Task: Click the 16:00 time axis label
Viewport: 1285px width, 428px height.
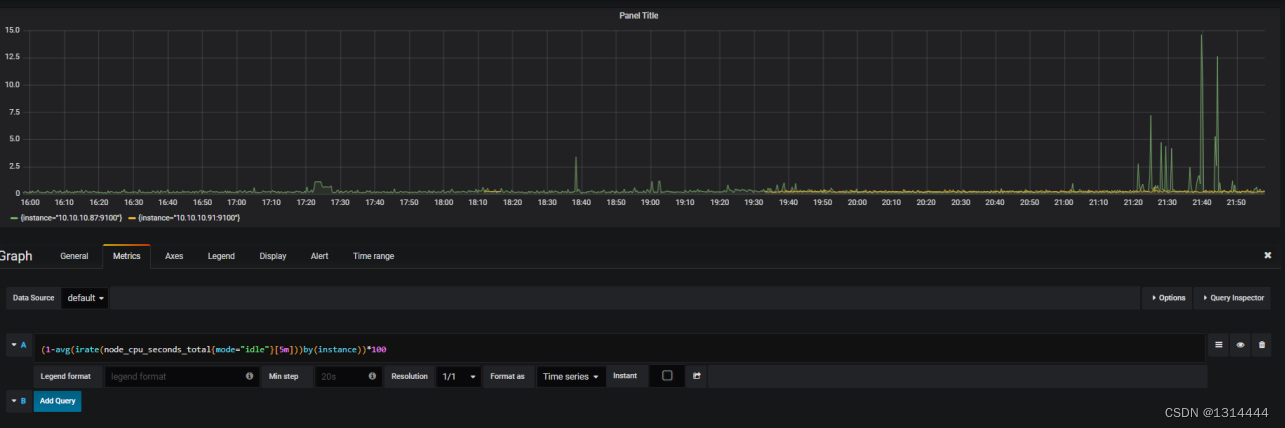Action: [30, 202]
